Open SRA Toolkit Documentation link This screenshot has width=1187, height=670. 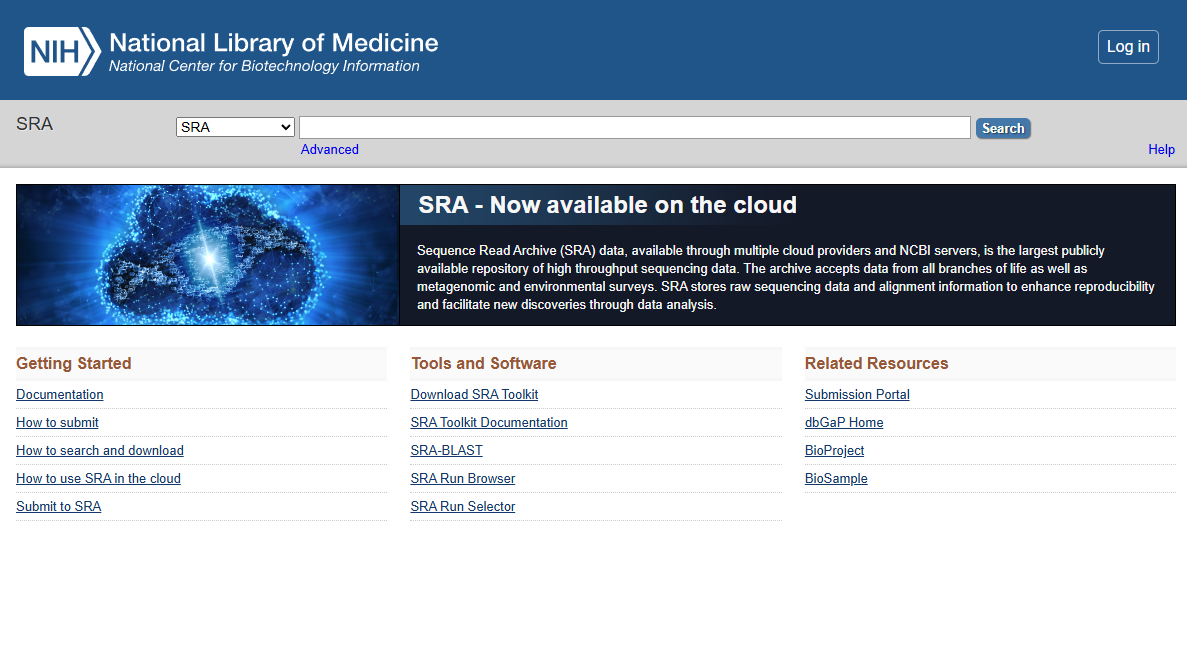489,422
